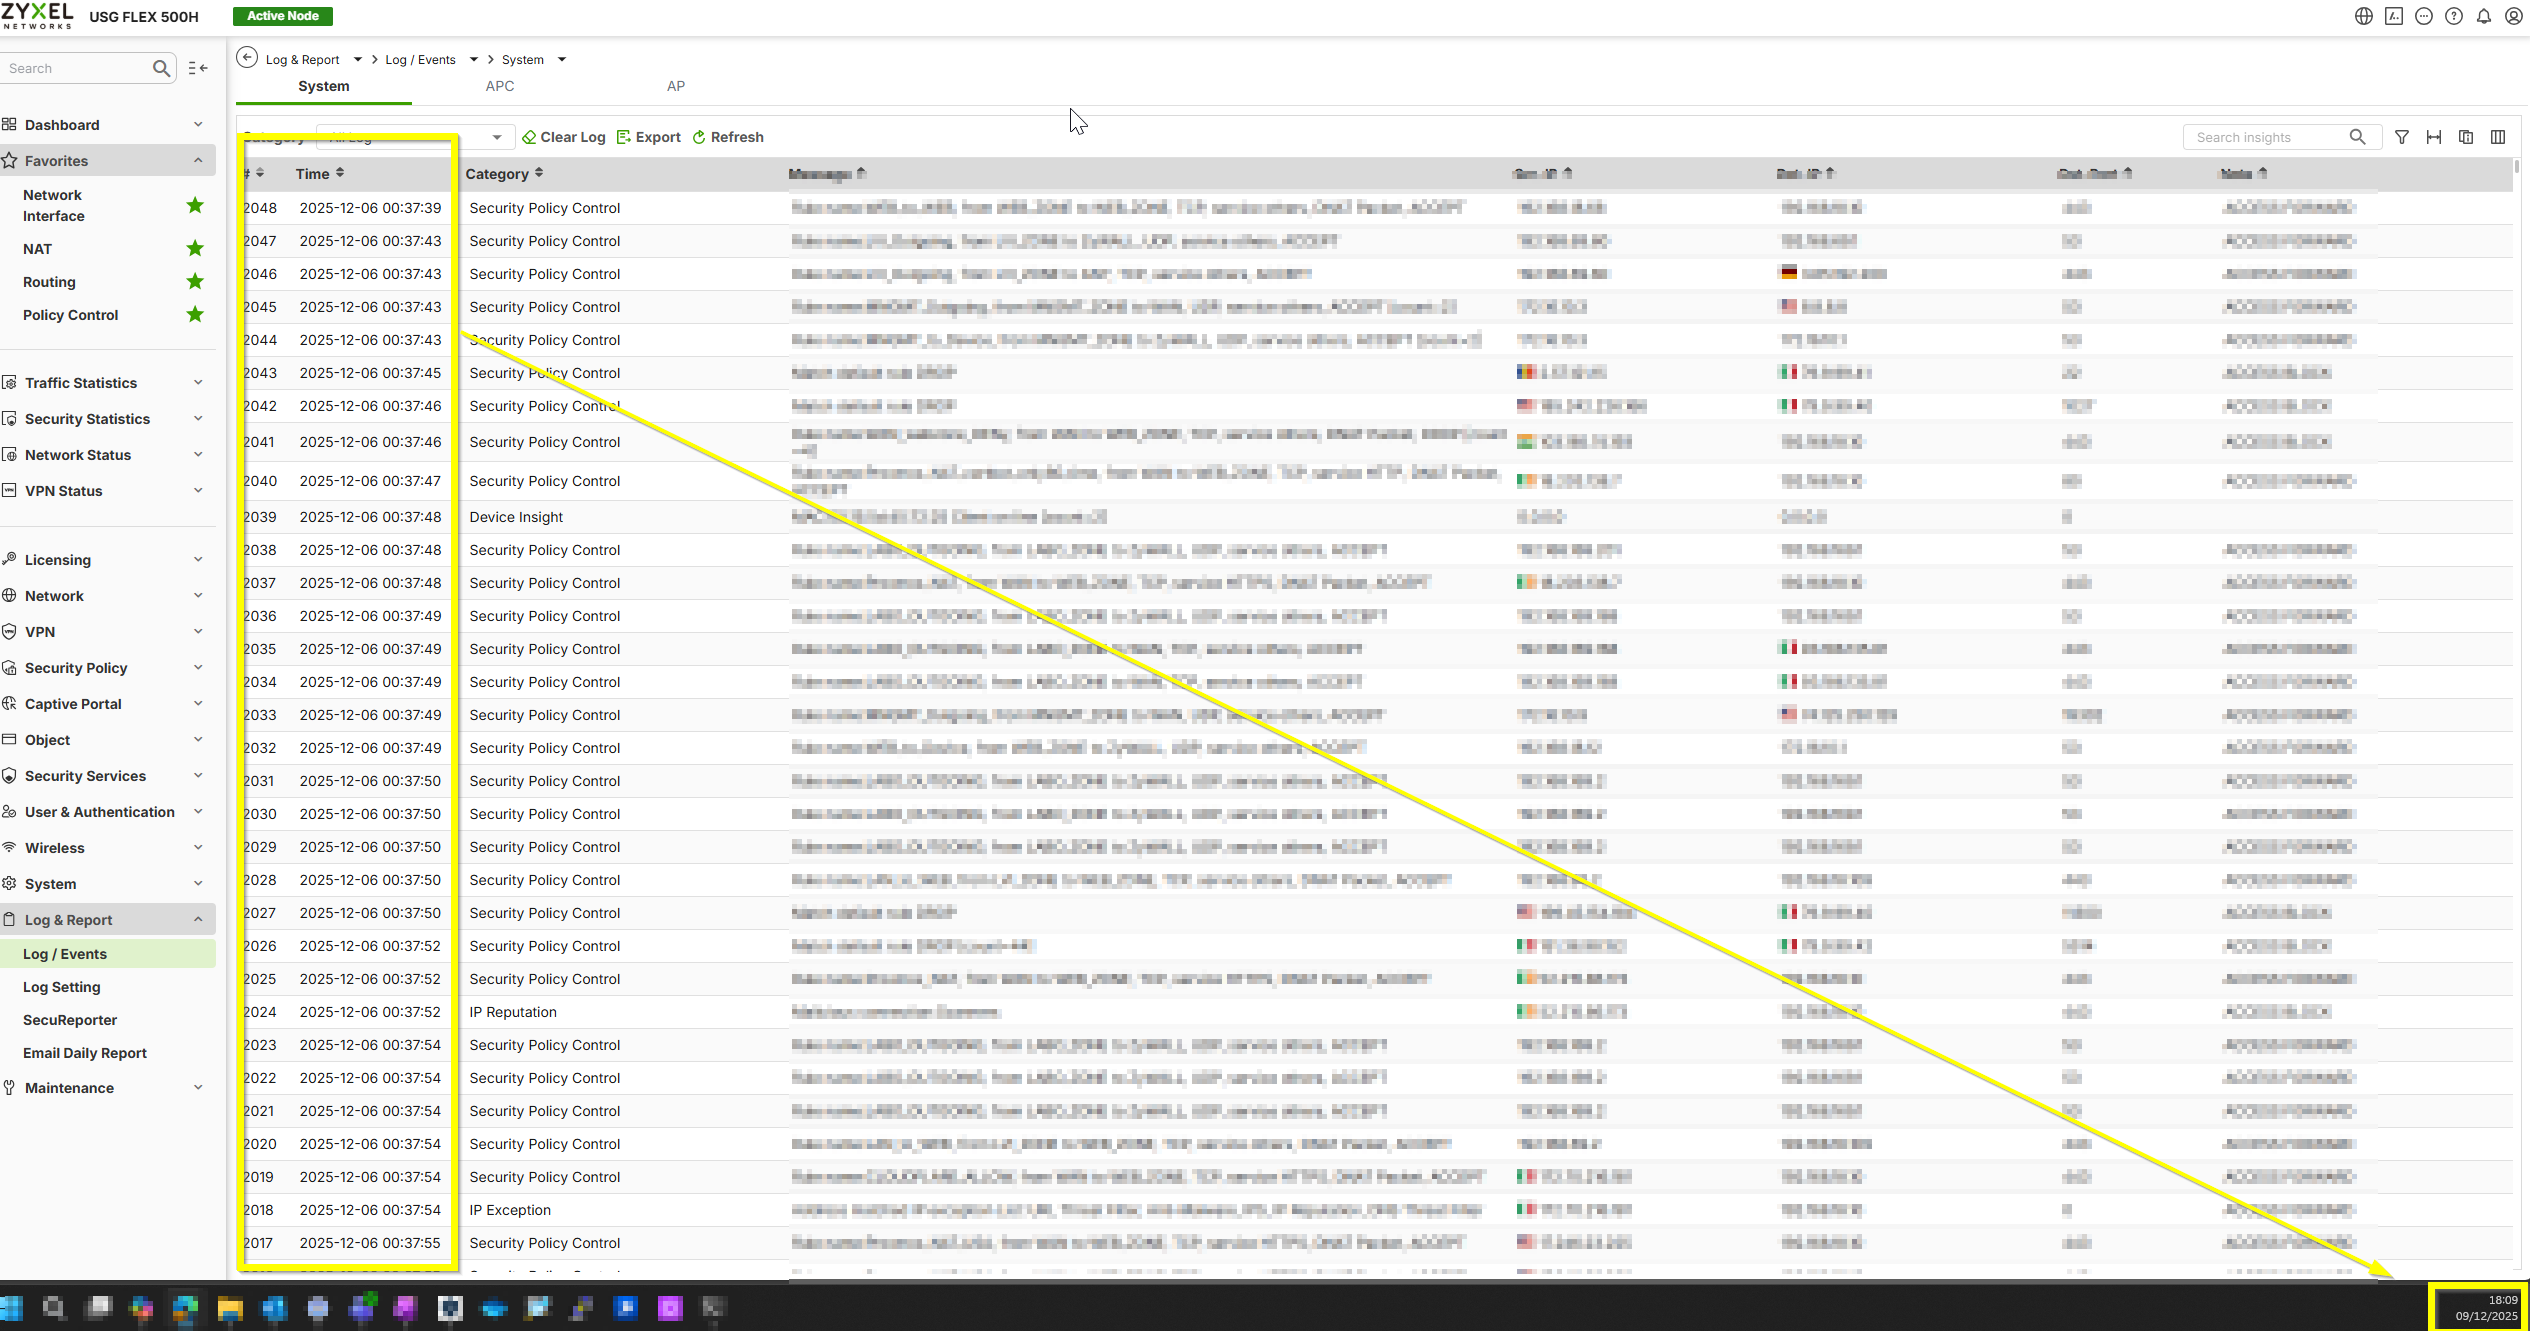The width and height of the screenshot is (2530, 1331).
Task: Open the language globe icon
Action: point(2364,16)
